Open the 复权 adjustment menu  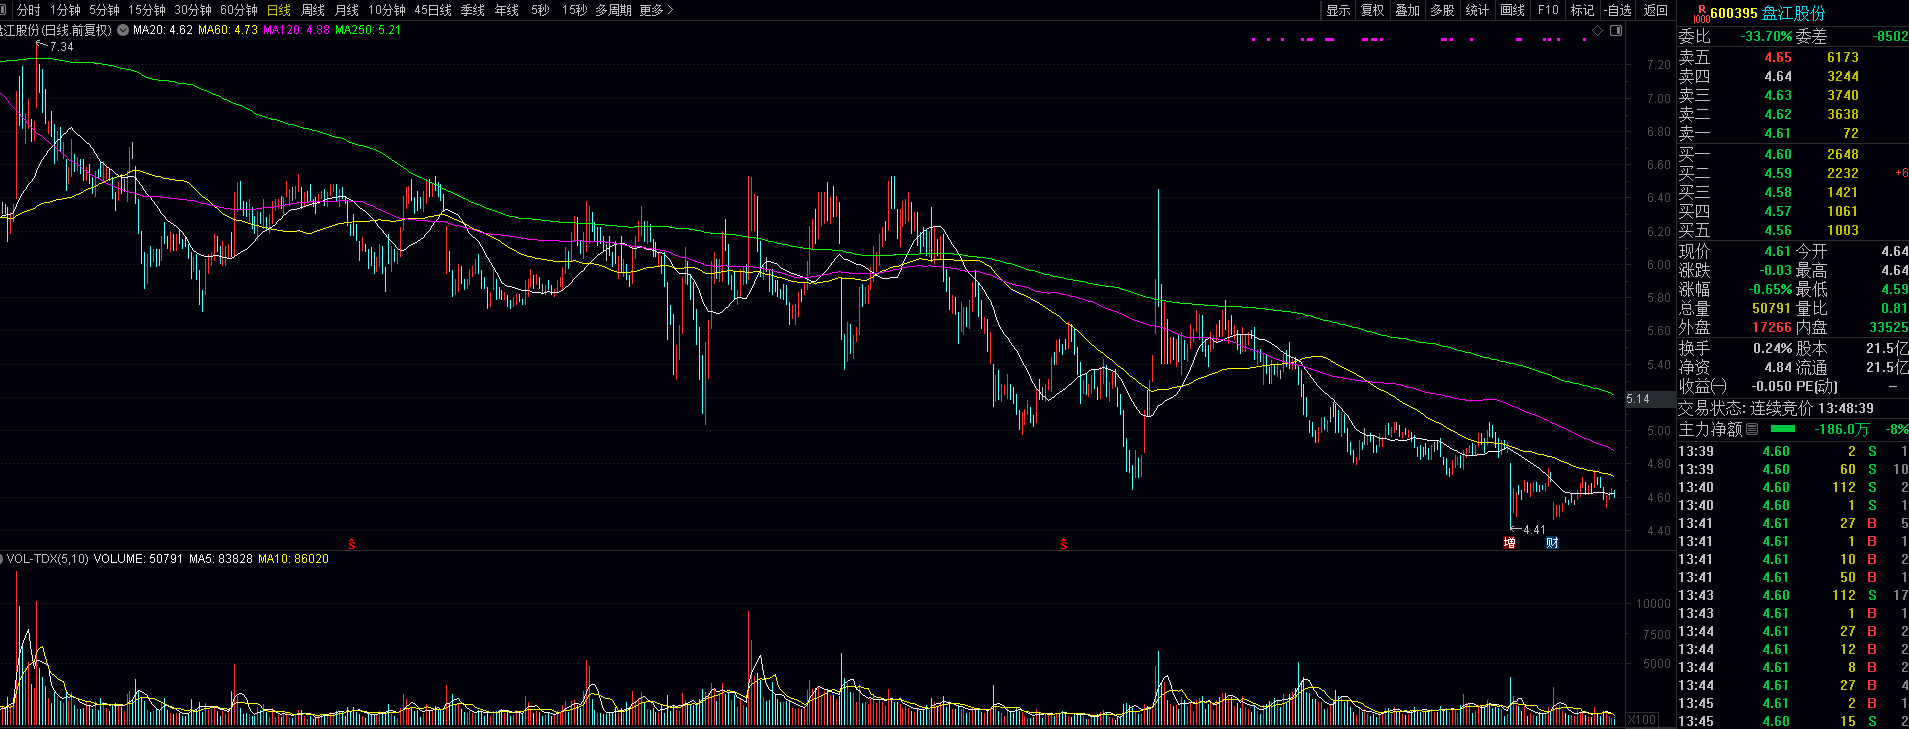tap(1372, 10)
